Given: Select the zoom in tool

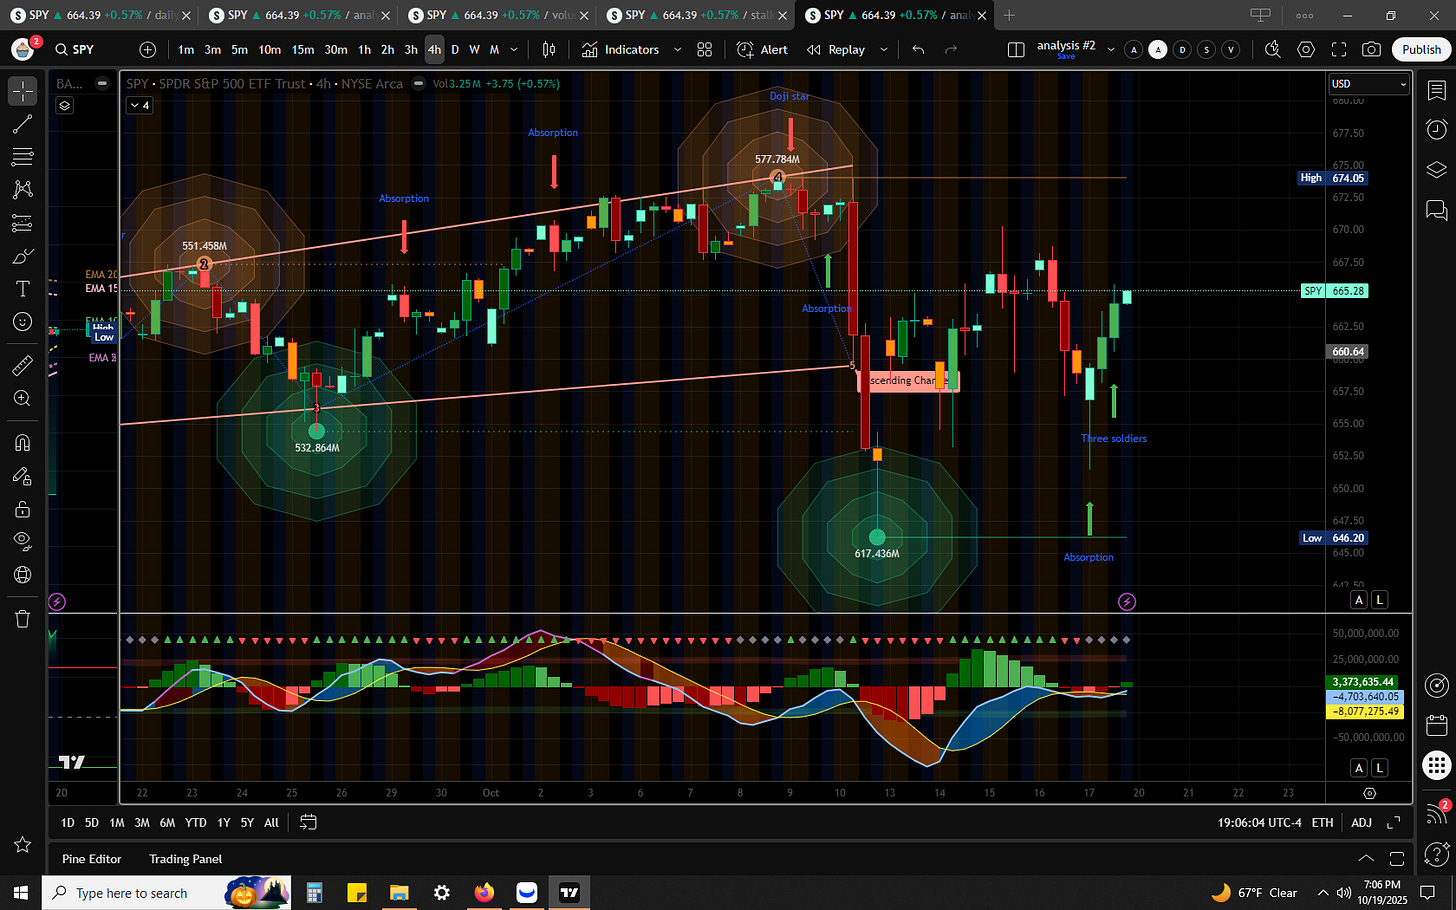Looking at the screenshot, I should point(22,399).
